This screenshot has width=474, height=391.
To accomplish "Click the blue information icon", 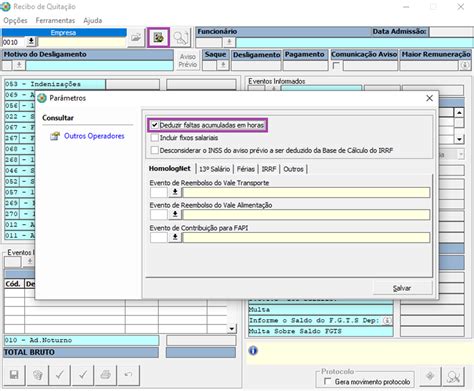I will (253, 351).
